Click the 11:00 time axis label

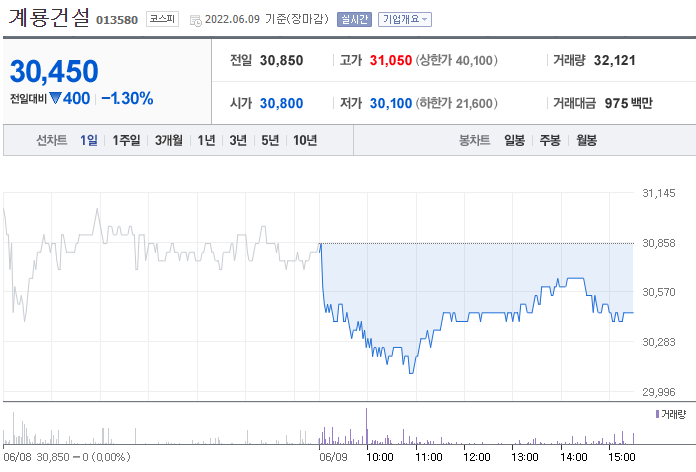(428, 457)
